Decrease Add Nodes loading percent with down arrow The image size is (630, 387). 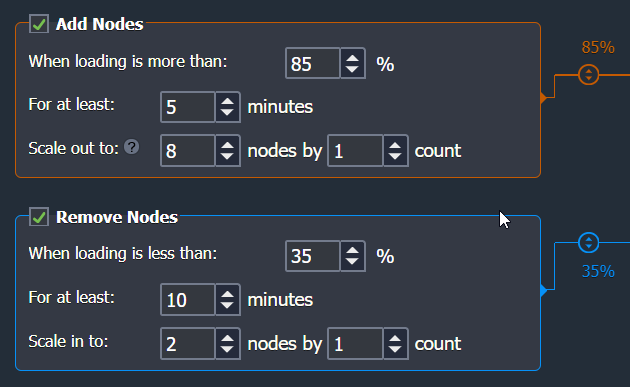pyautogui.click(x=352, y=69)
